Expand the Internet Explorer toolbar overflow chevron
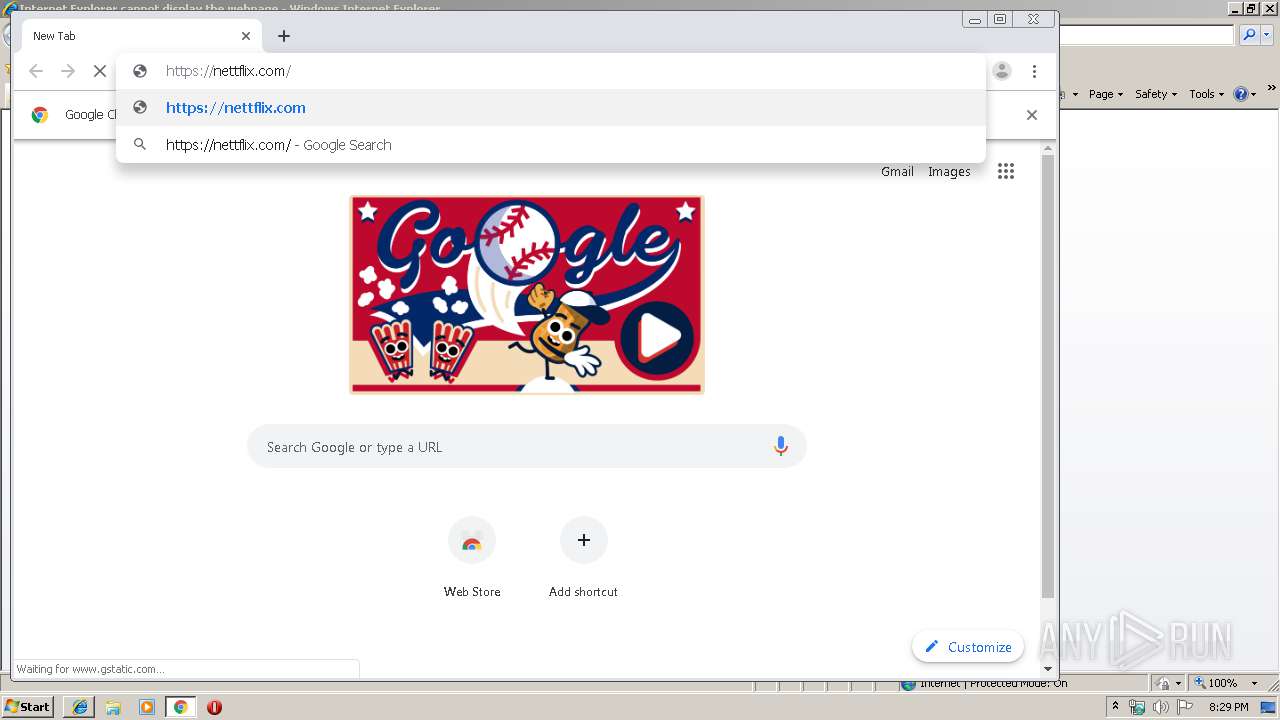The width and height of the screenshot is (1280, 720). point(1271,87)
